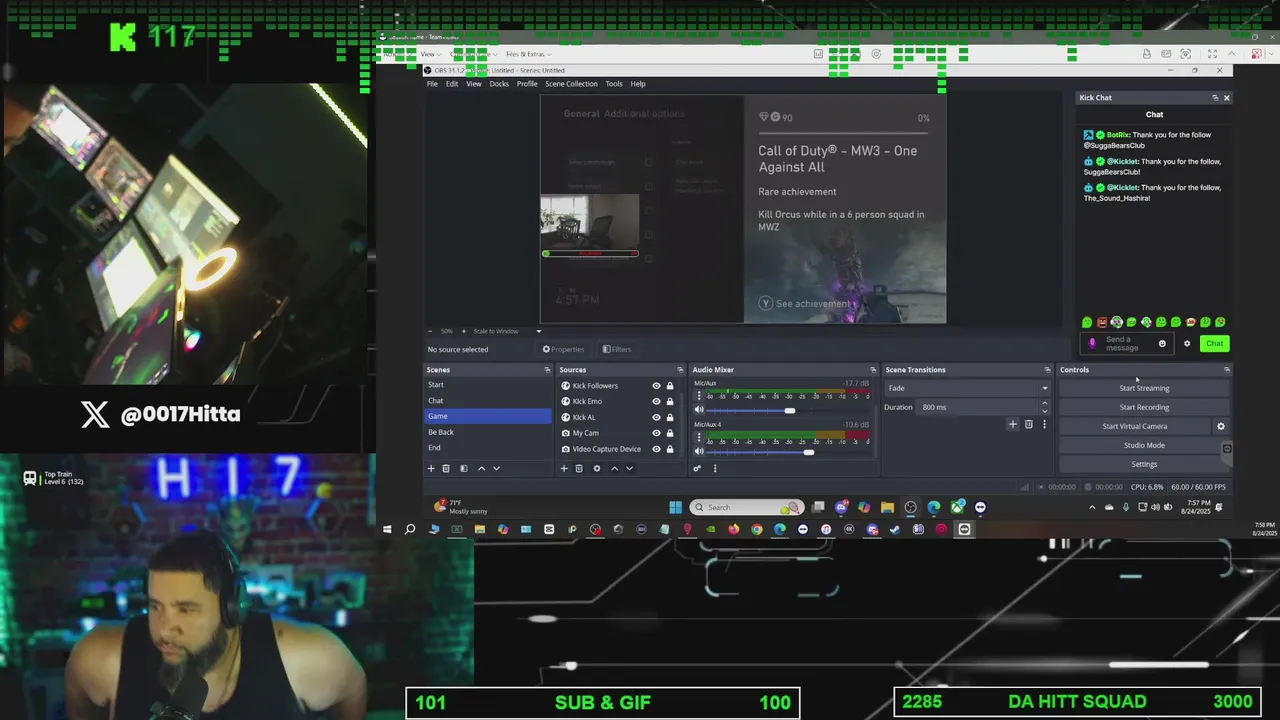Move the scene up in the Scenes list
This screenshot has height=720, width=1280.
(481, 468)
